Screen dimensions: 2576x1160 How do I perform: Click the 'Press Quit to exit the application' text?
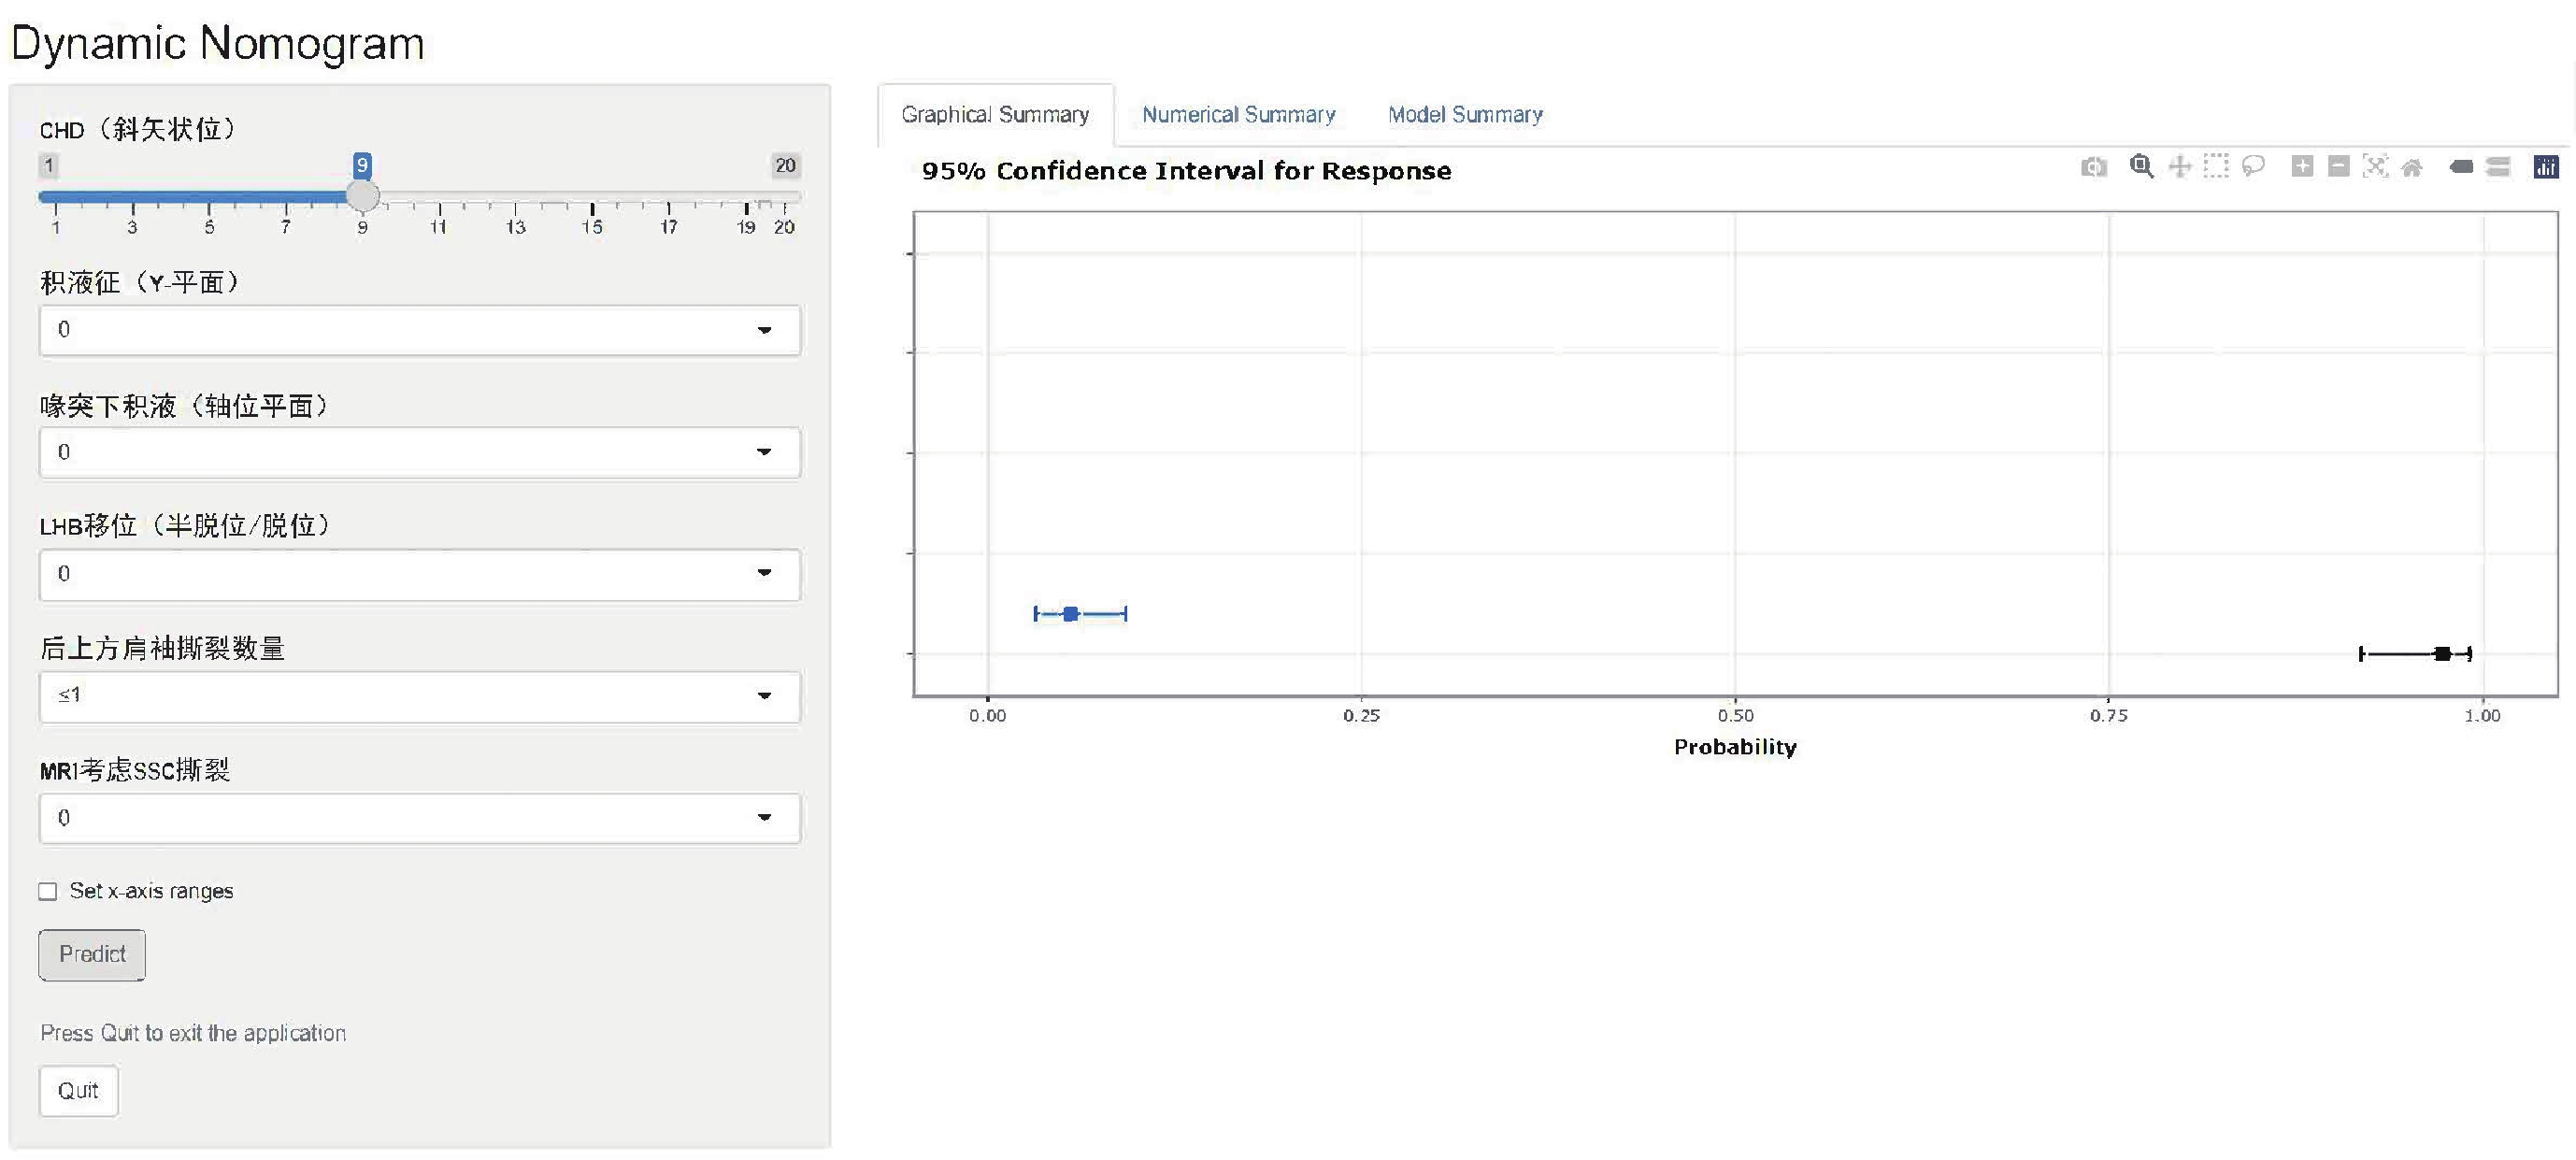point(193,1033)
